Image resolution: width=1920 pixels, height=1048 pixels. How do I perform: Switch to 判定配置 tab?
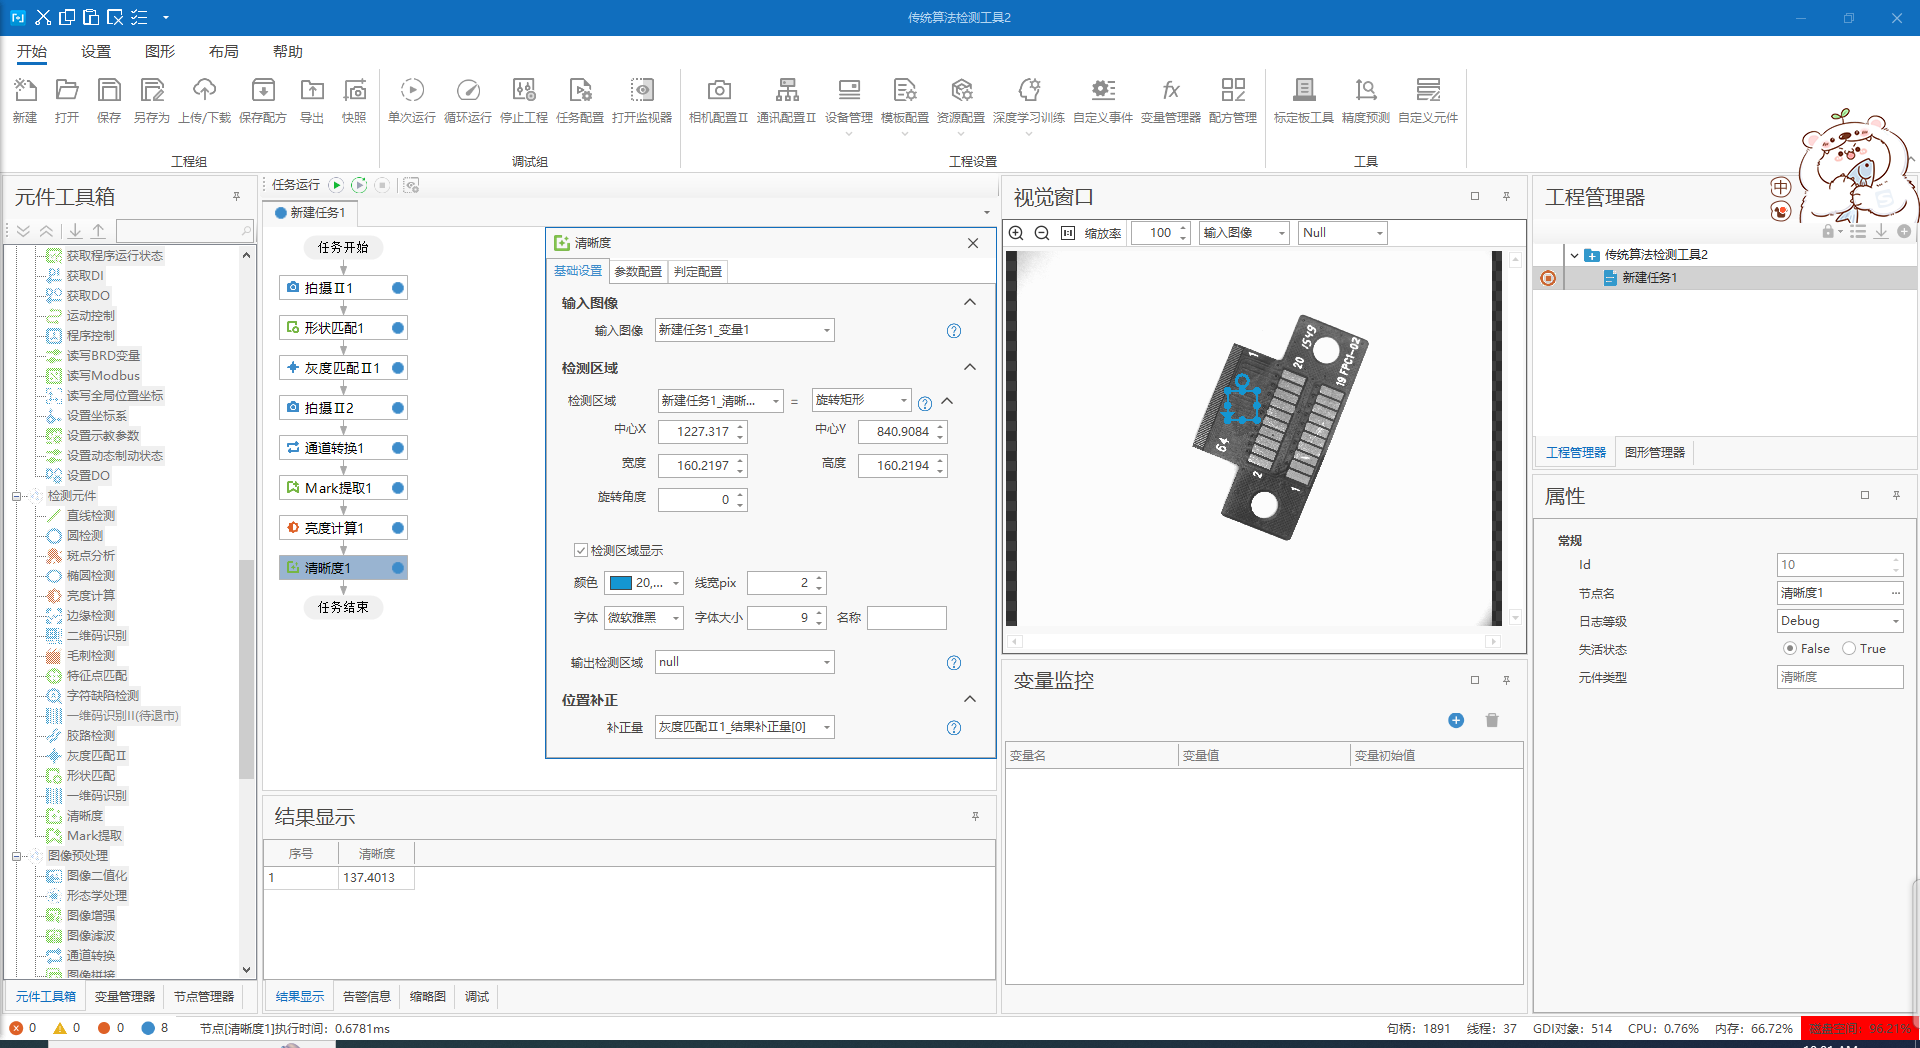pyautogui.click(x=698, y=272)
